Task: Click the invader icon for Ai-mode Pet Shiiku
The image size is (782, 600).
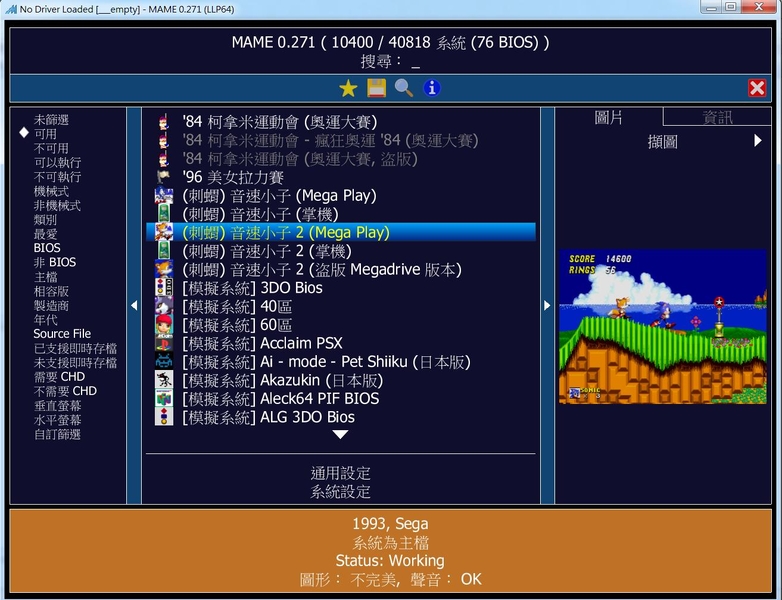Action: [164, 362]
